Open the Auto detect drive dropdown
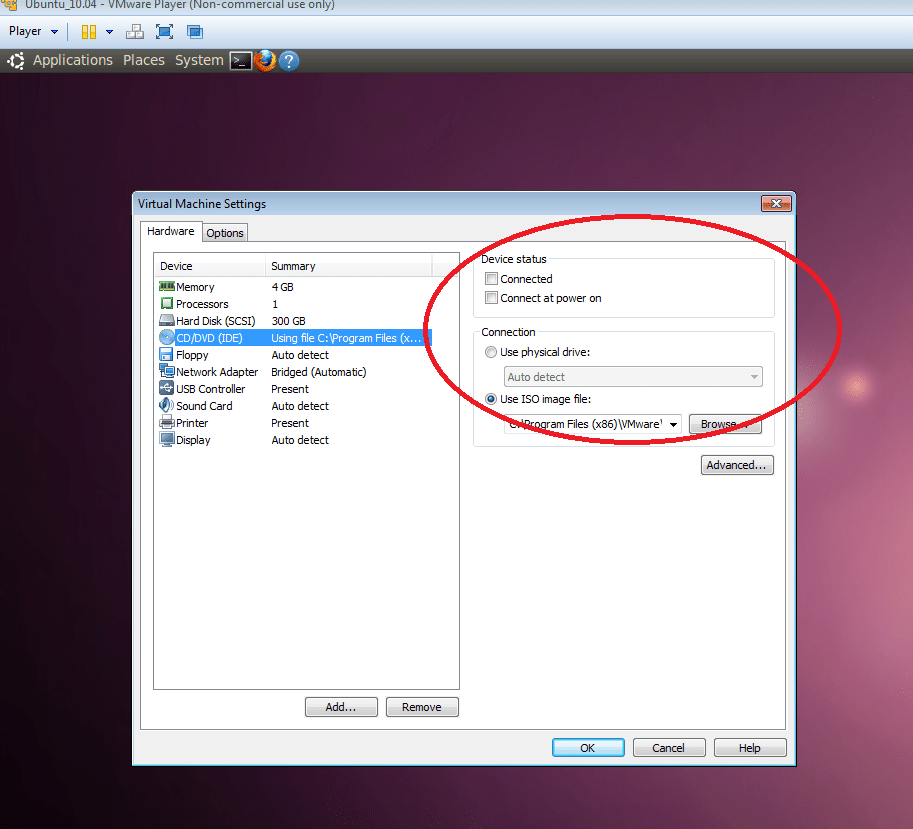 coord(633,377)
